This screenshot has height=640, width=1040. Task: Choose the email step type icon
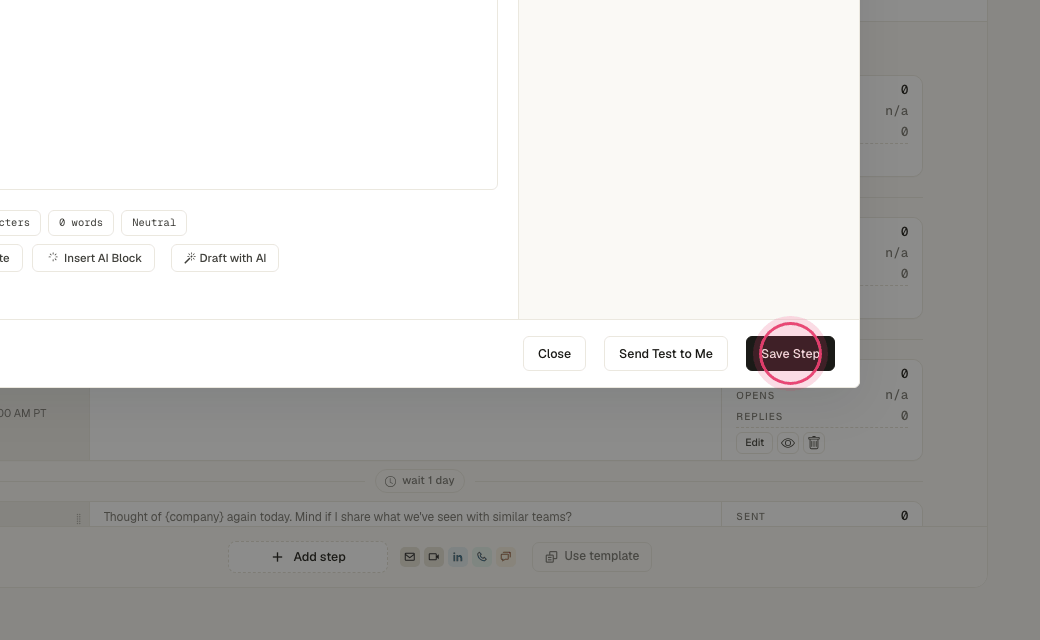[x=410, y=557]
